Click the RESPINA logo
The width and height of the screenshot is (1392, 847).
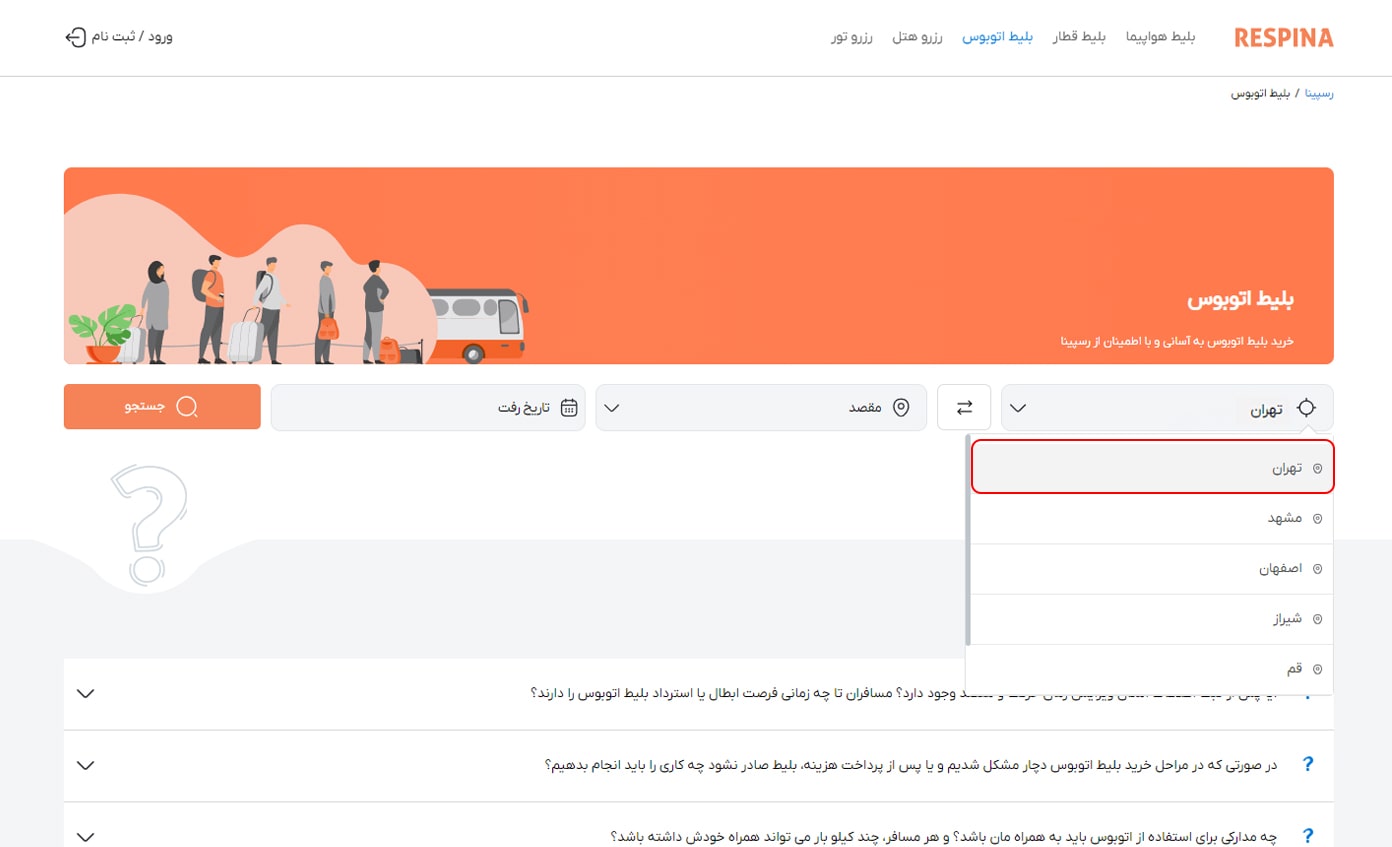coord(1283,38)
